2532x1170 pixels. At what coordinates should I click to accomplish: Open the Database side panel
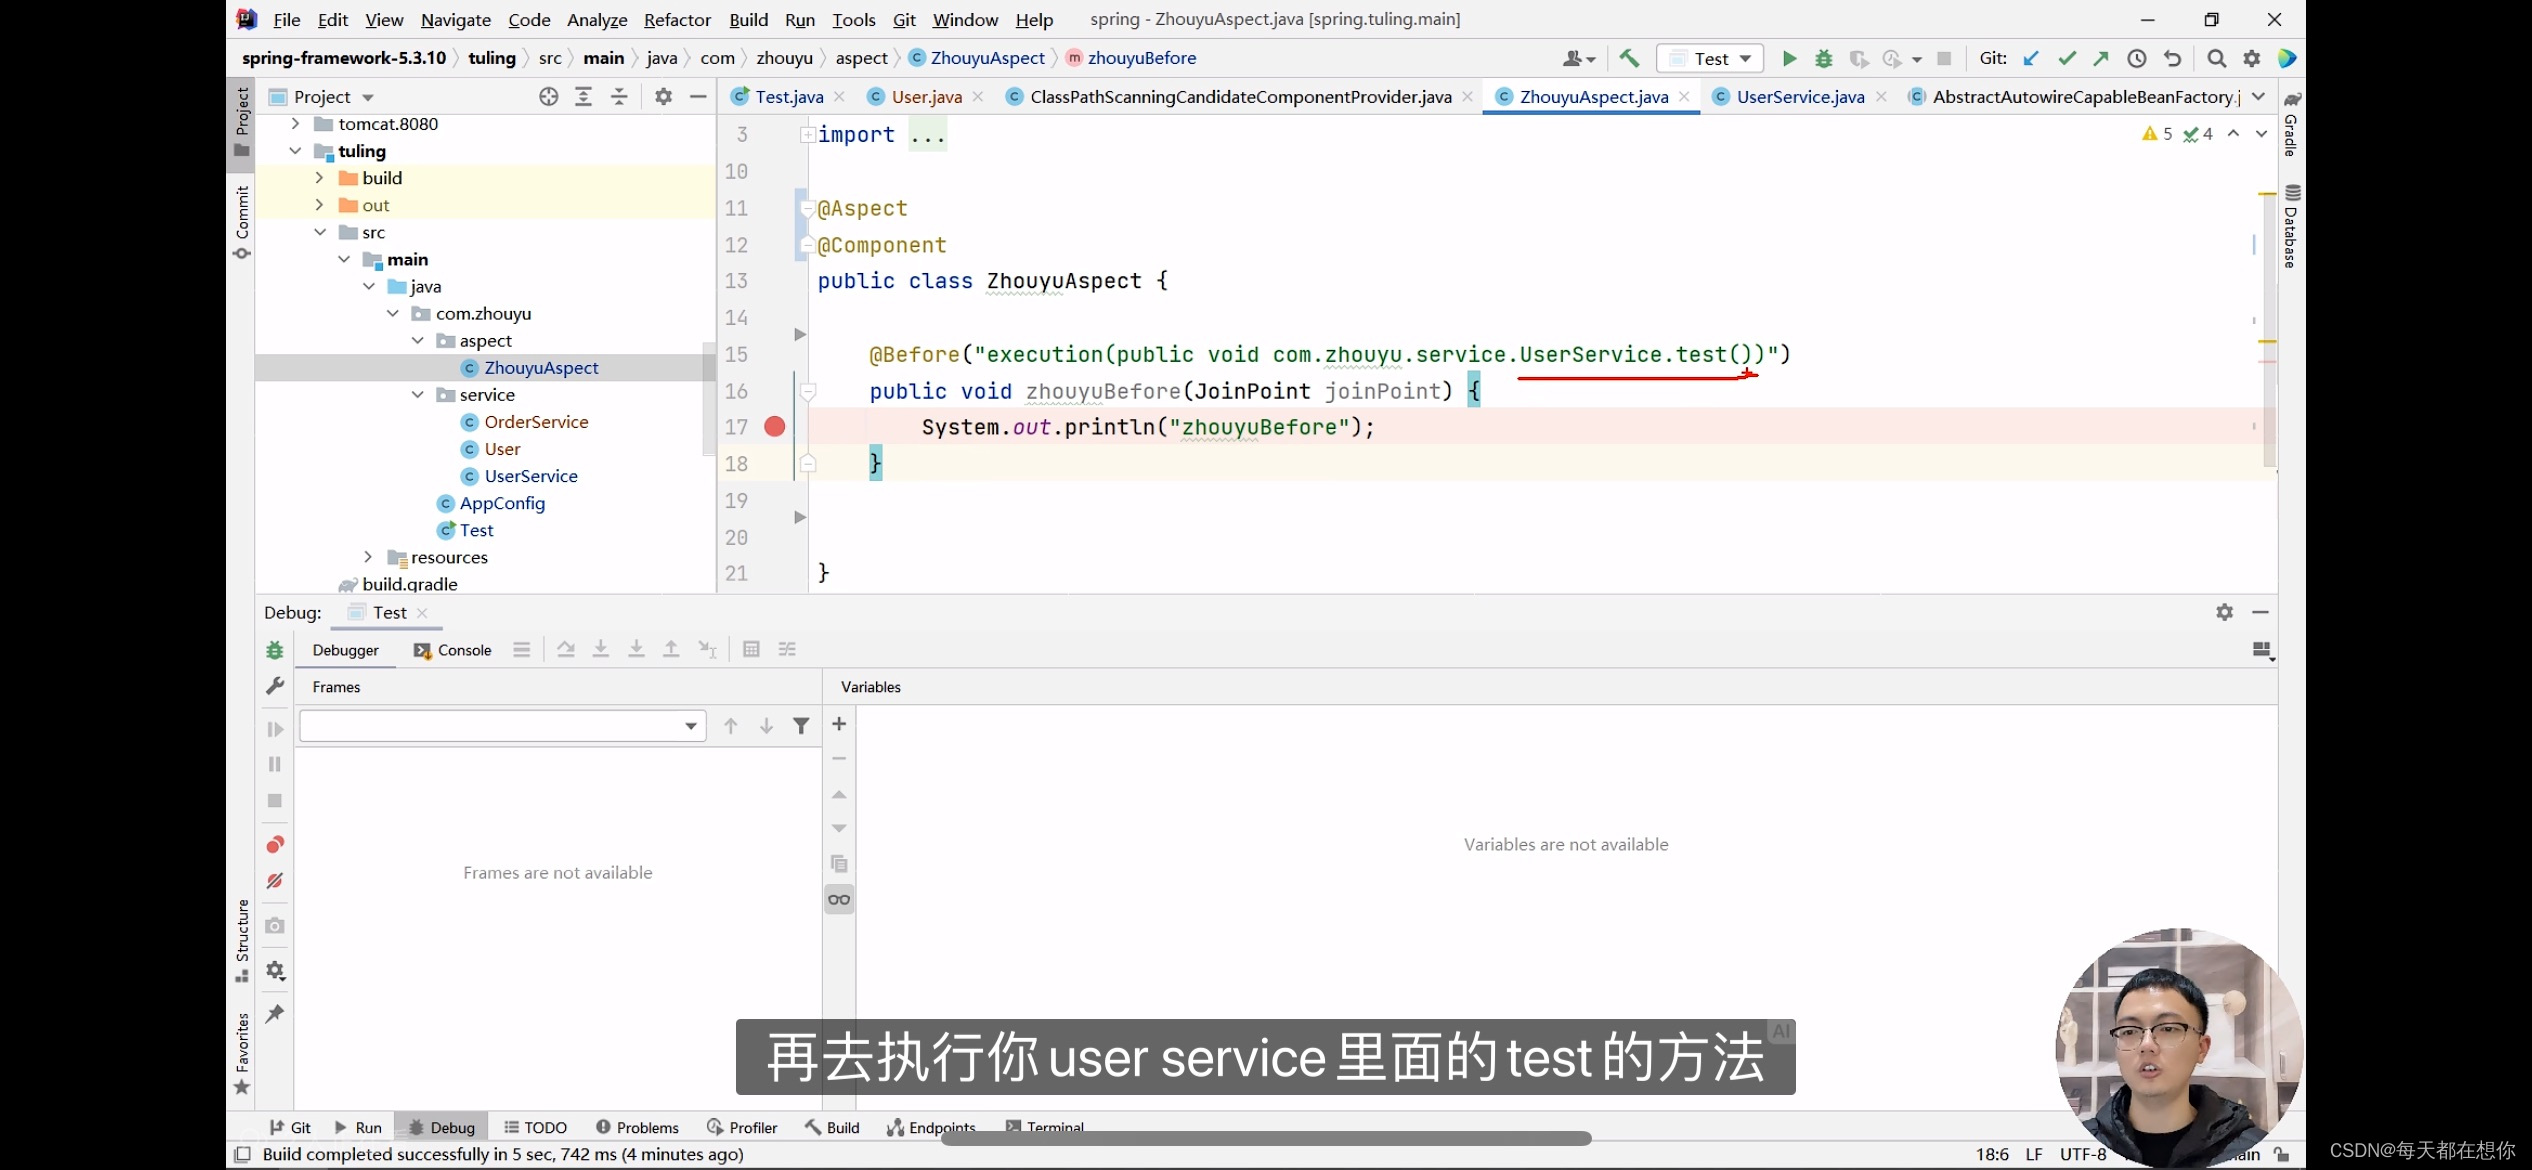pos(2291,227)
